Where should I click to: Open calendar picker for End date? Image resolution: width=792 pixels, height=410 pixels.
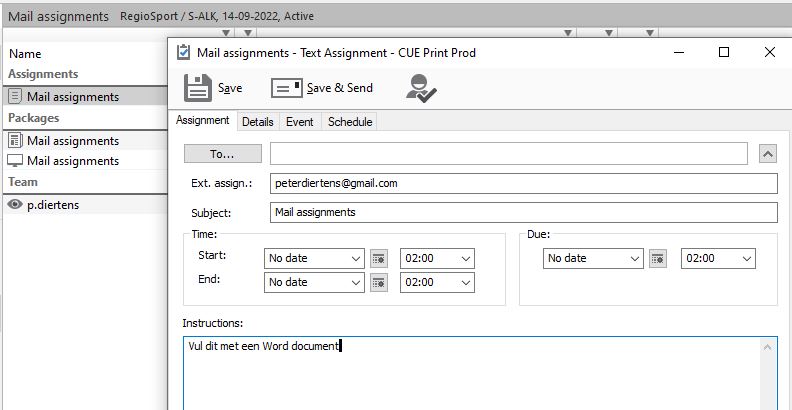click(x=378, y=282)
